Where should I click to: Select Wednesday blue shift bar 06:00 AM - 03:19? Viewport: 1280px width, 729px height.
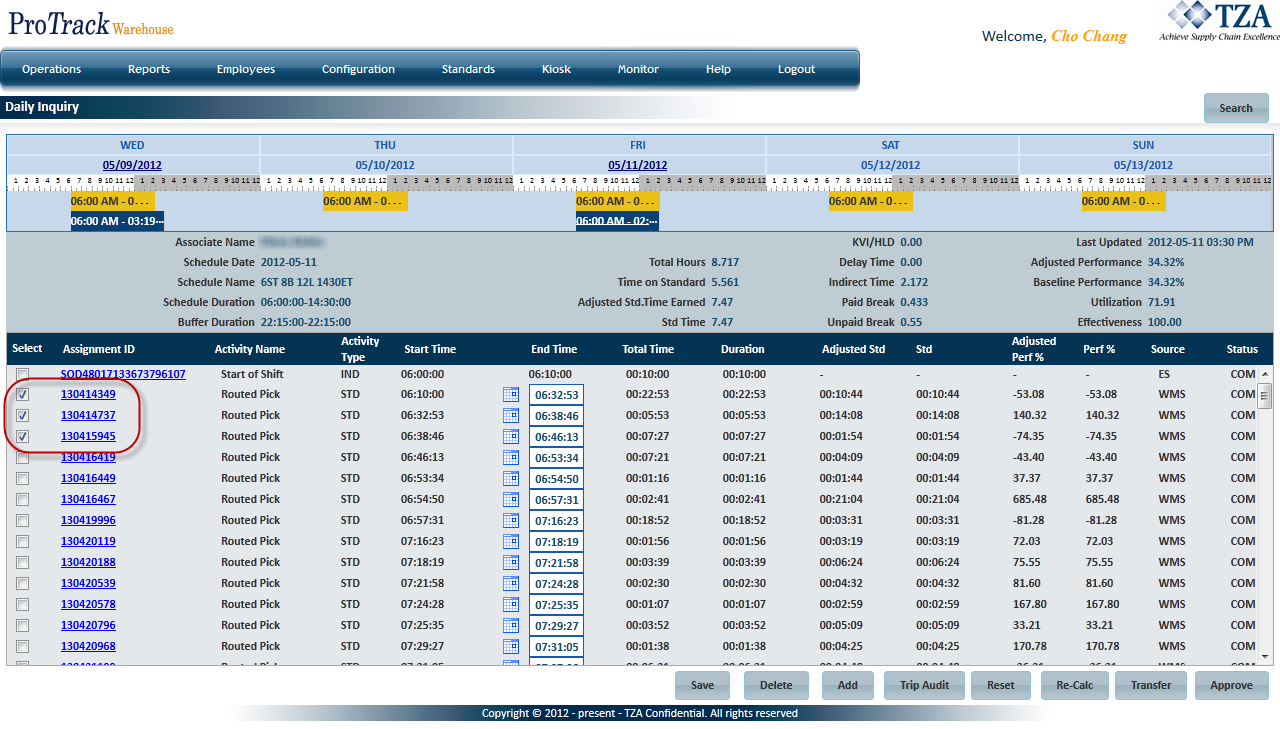(x=117, y=221)
